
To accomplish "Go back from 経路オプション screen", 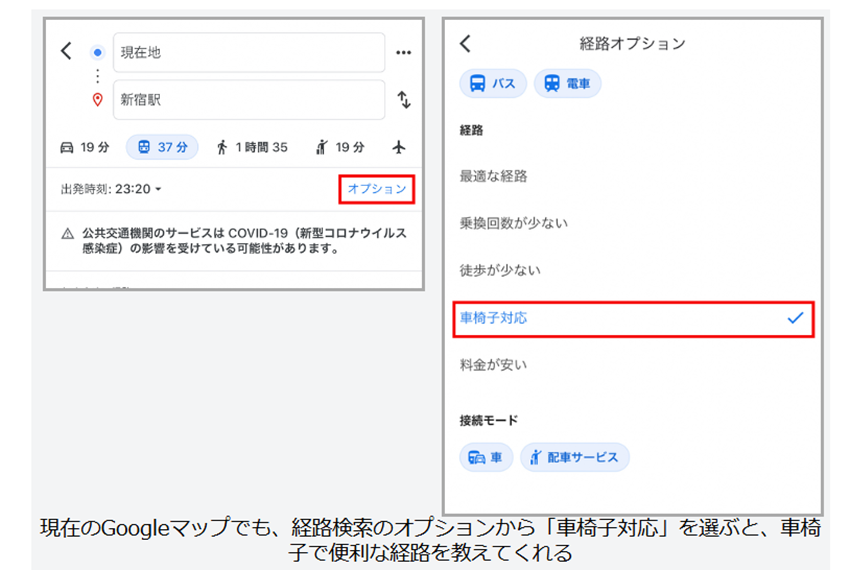I will (x=465, y=43).
